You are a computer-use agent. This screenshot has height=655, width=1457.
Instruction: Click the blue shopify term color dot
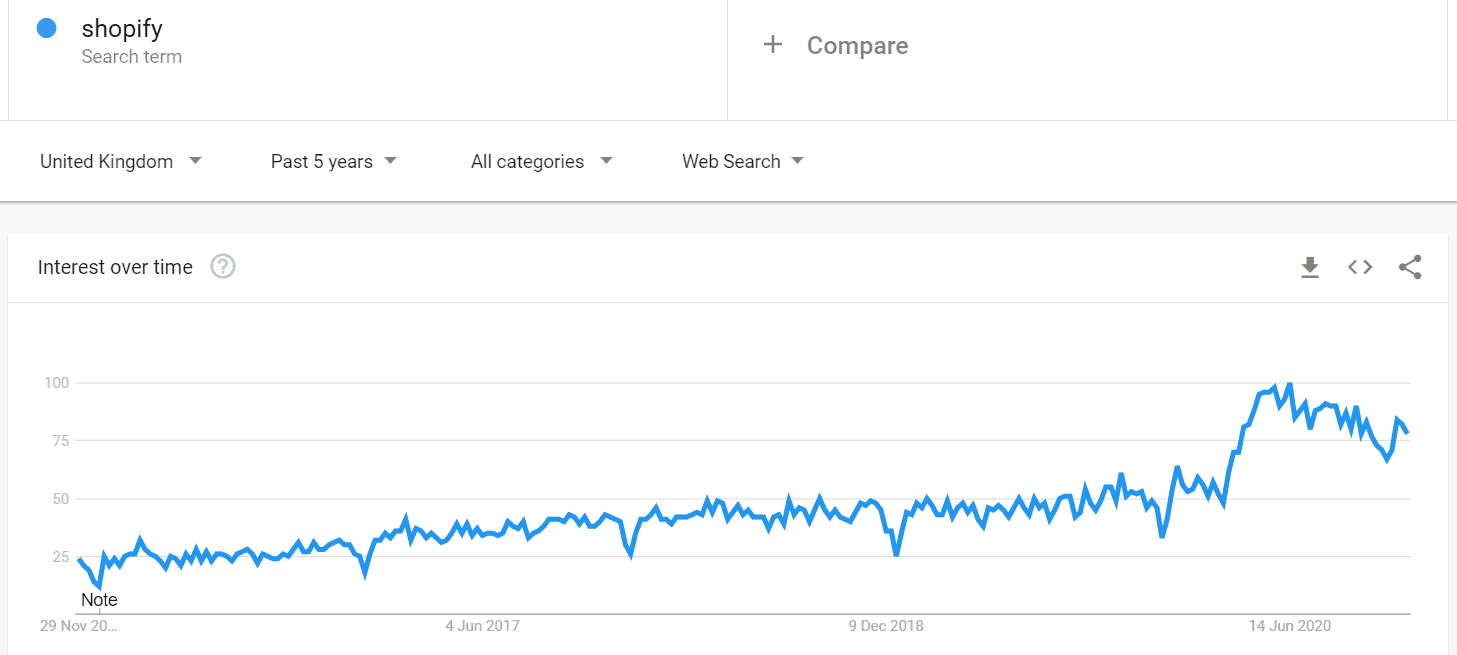coord(46,29)
